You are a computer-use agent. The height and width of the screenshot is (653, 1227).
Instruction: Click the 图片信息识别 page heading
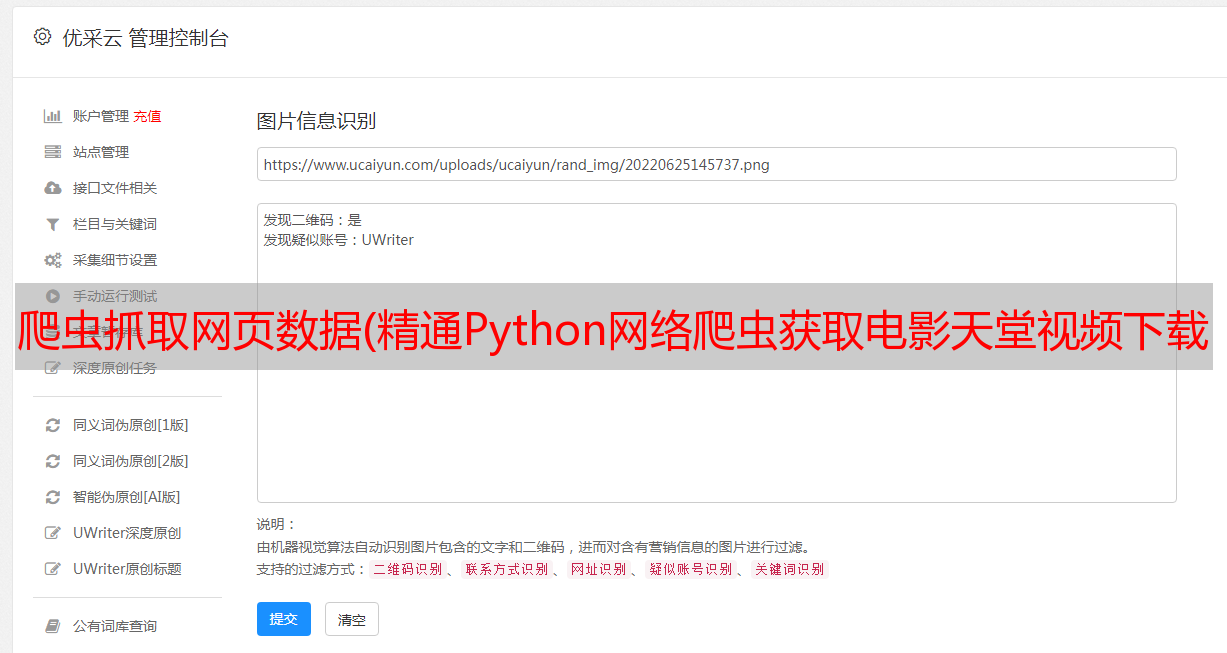coord(316,121)
